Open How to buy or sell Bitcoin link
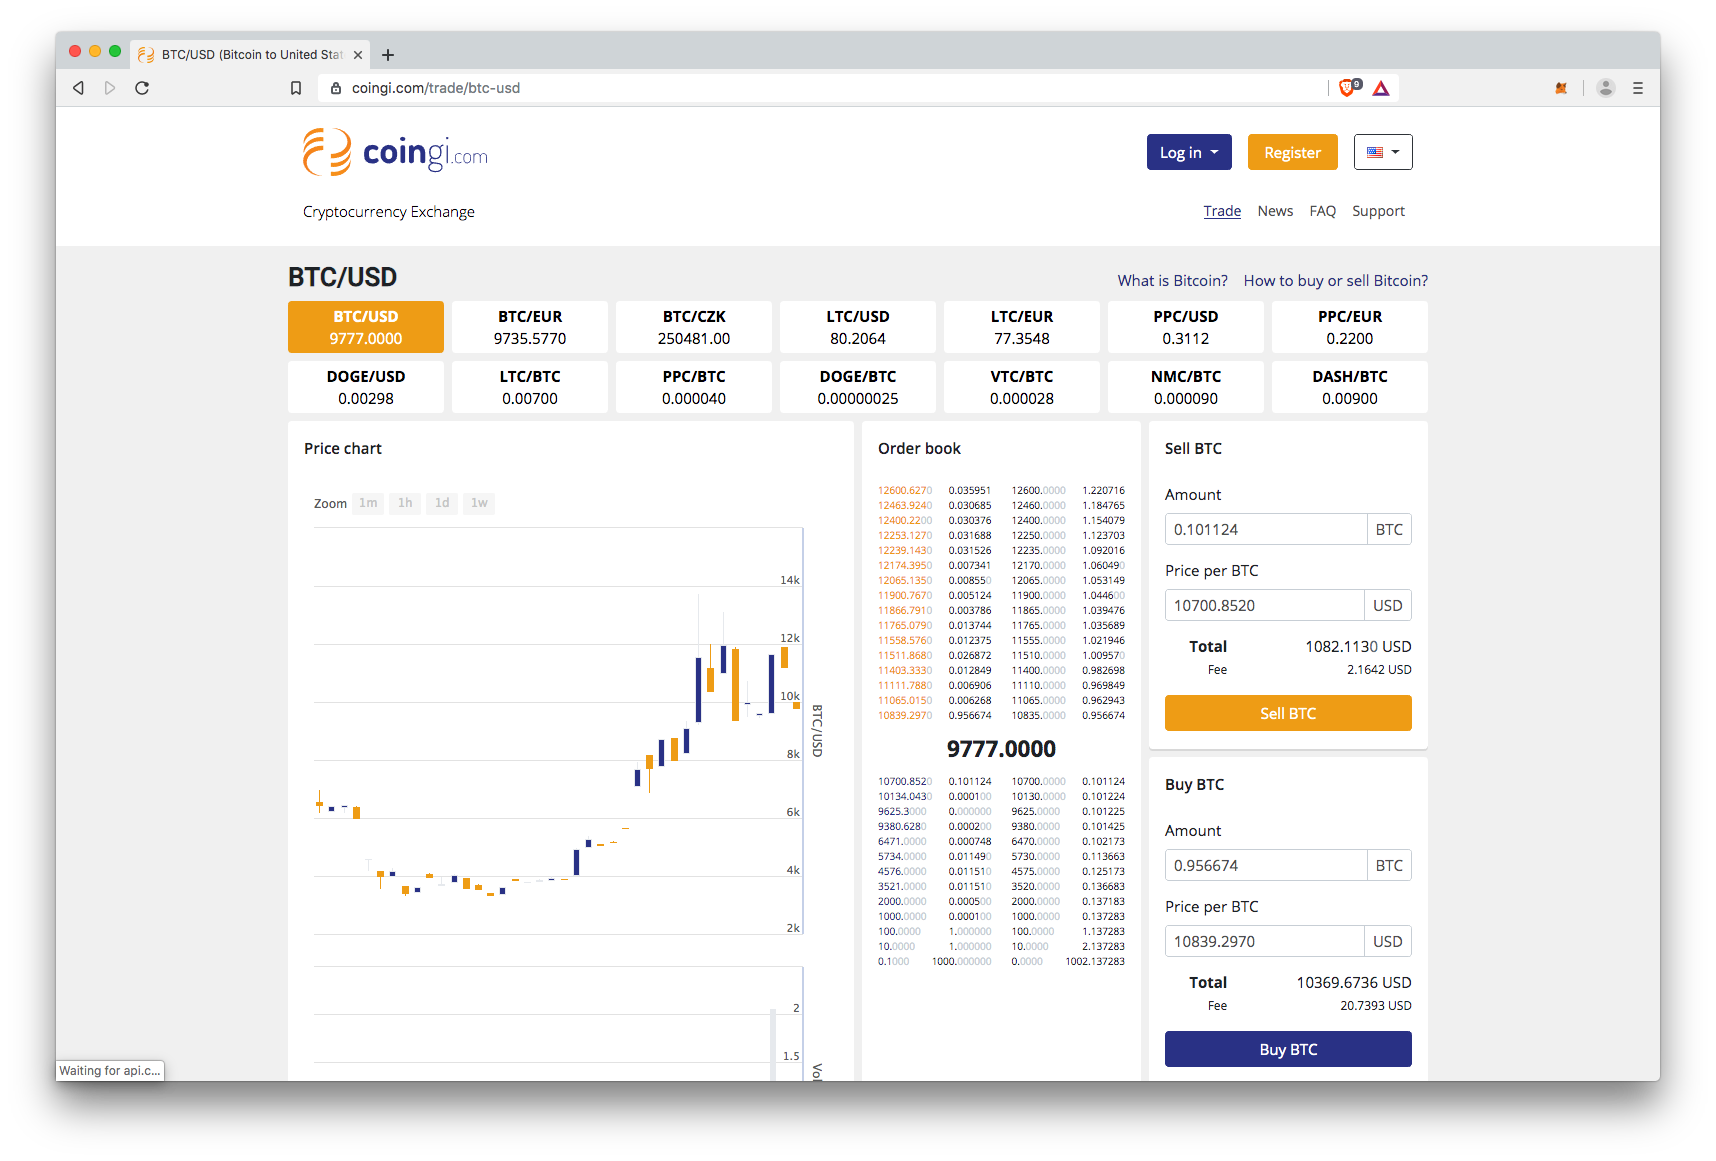This screenshot has width=1716, height=1161. [x=1336, y=281]
